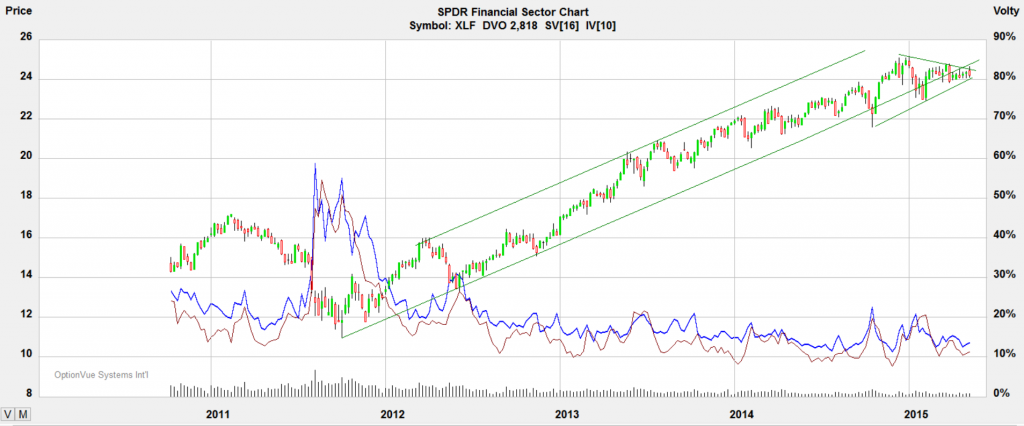Click the chart title 'SPDR Financial Sector Chart'

coord(512,12)
